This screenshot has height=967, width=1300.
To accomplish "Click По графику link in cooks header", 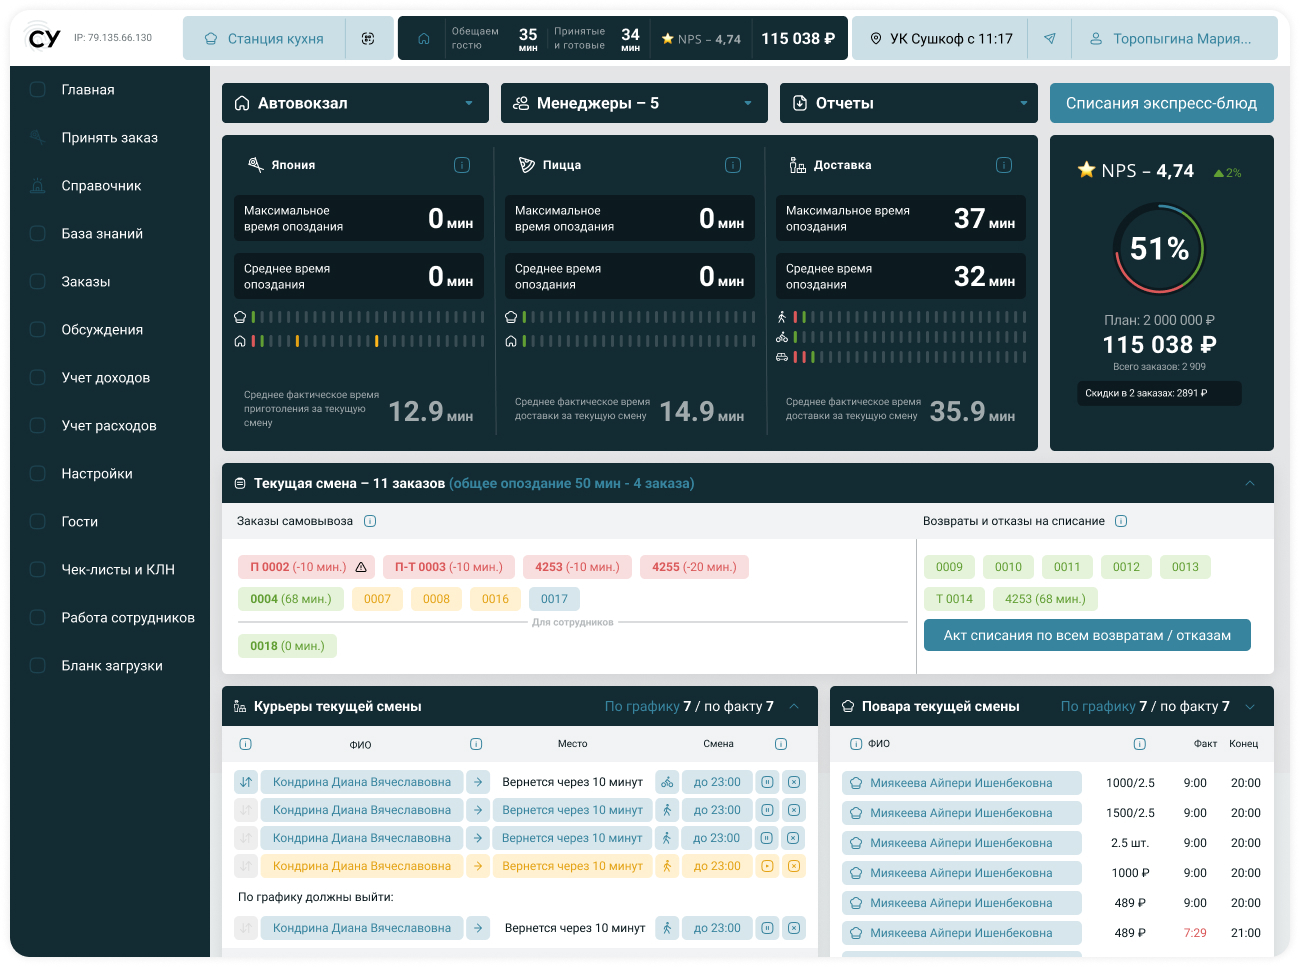I will pyautogui.click(x=1098, y=706).
